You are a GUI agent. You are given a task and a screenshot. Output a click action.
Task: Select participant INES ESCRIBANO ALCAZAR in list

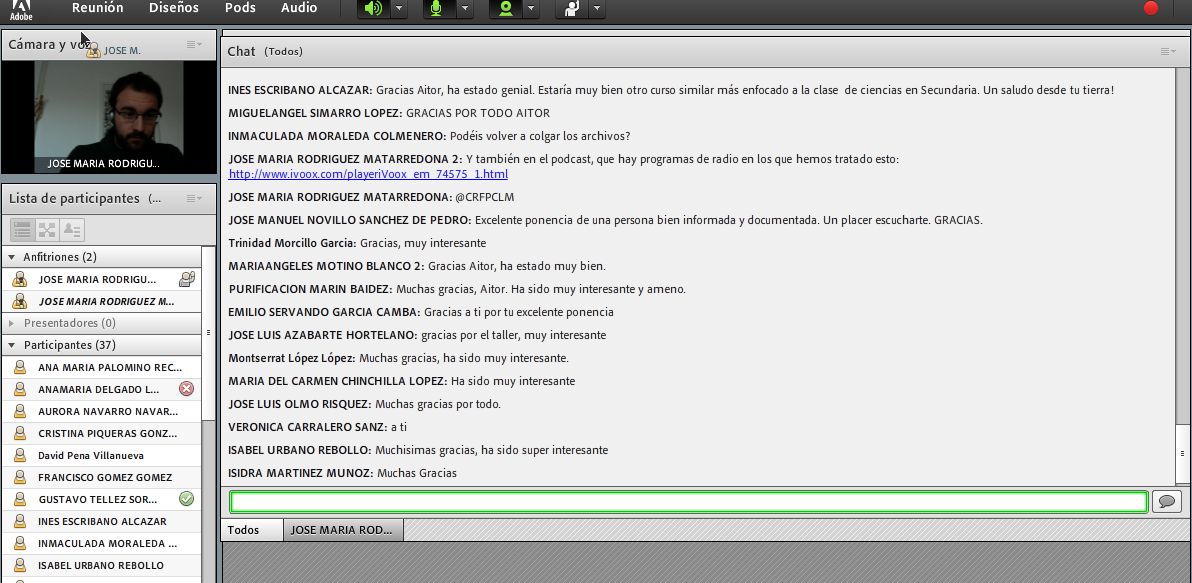tap(102, 521)
